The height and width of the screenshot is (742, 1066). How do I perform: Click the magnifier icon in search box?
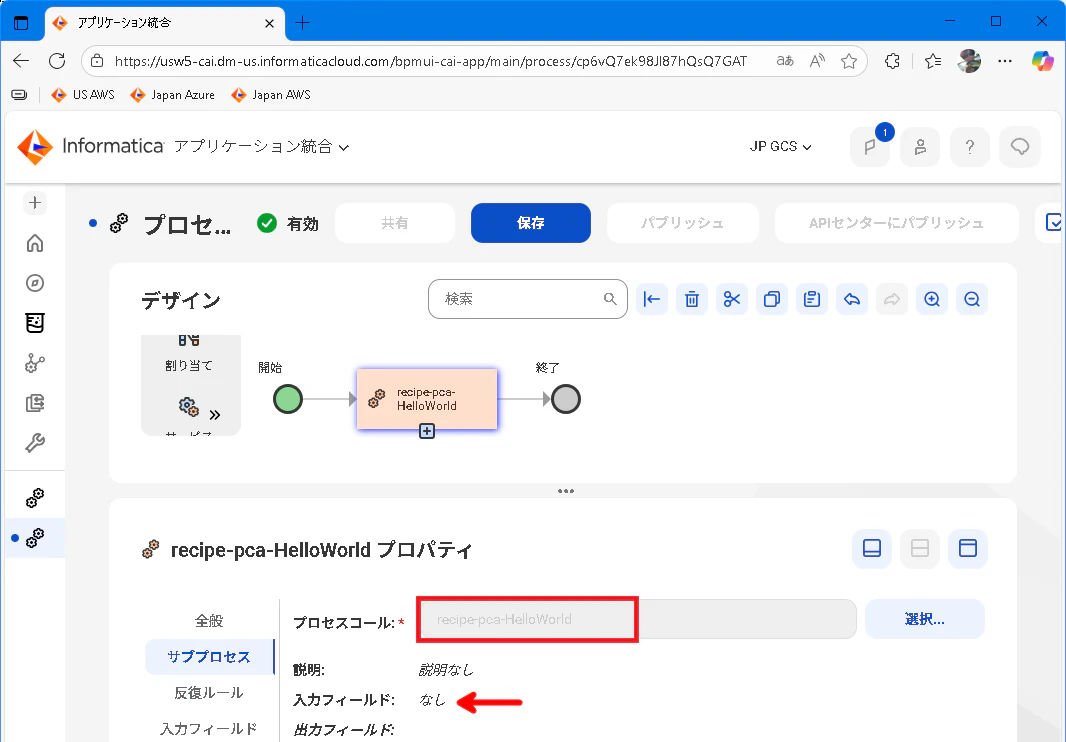(610, 299)
